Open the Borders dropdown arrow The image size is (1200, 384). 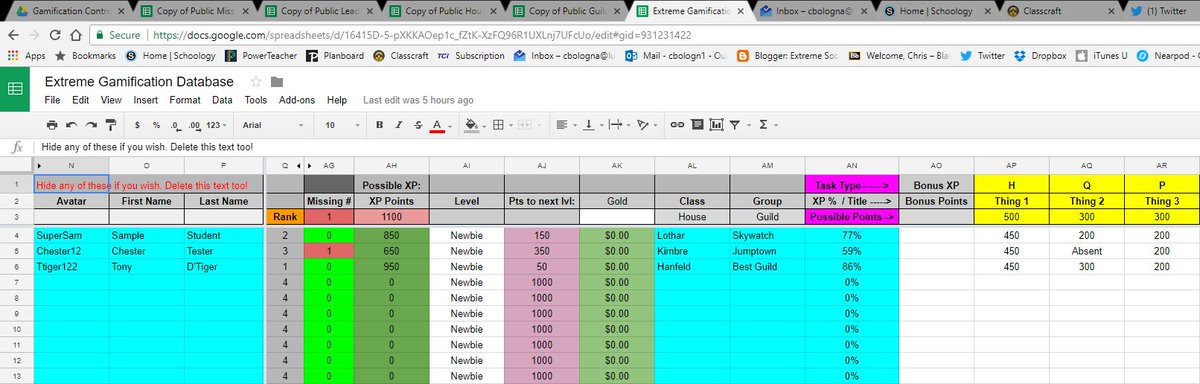click(x=512, y=125)
